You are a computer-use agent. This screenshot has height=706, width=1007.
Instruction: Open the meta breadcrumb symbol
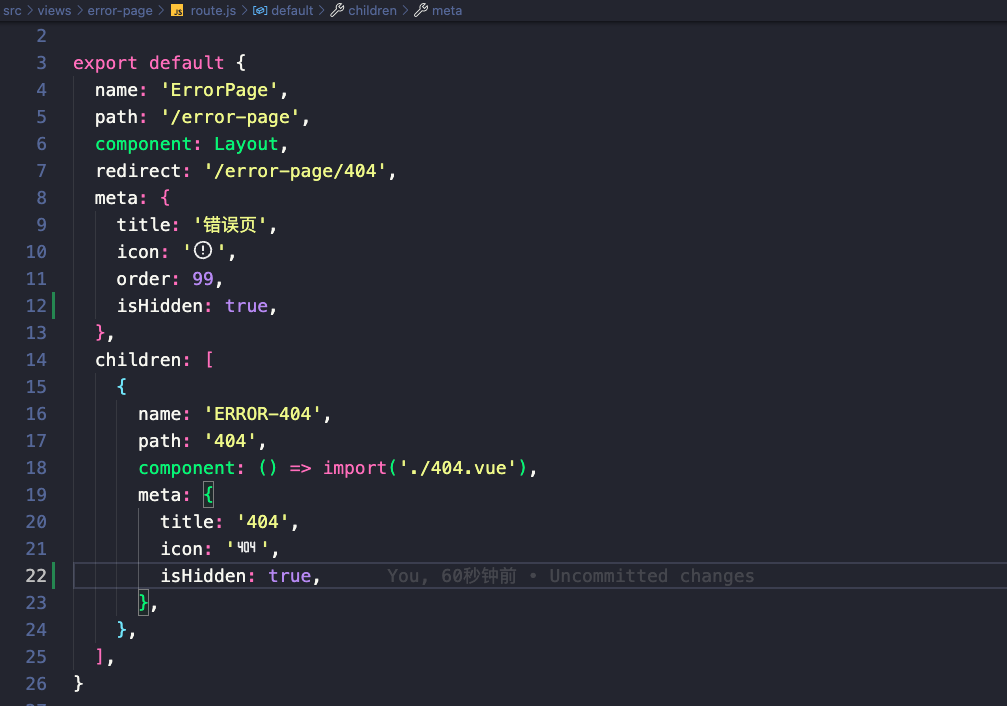[x=447, y=10]
